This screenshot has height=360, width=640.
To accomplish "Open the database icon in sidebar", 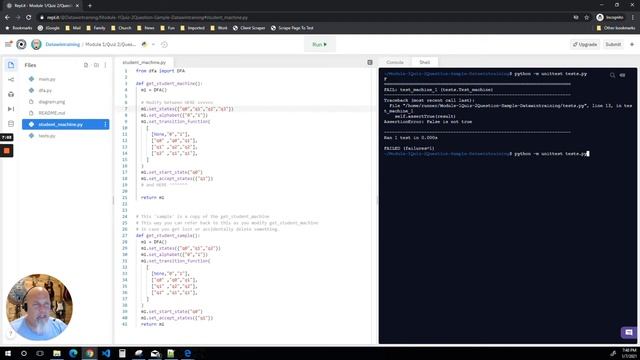I will coord(11,124).
